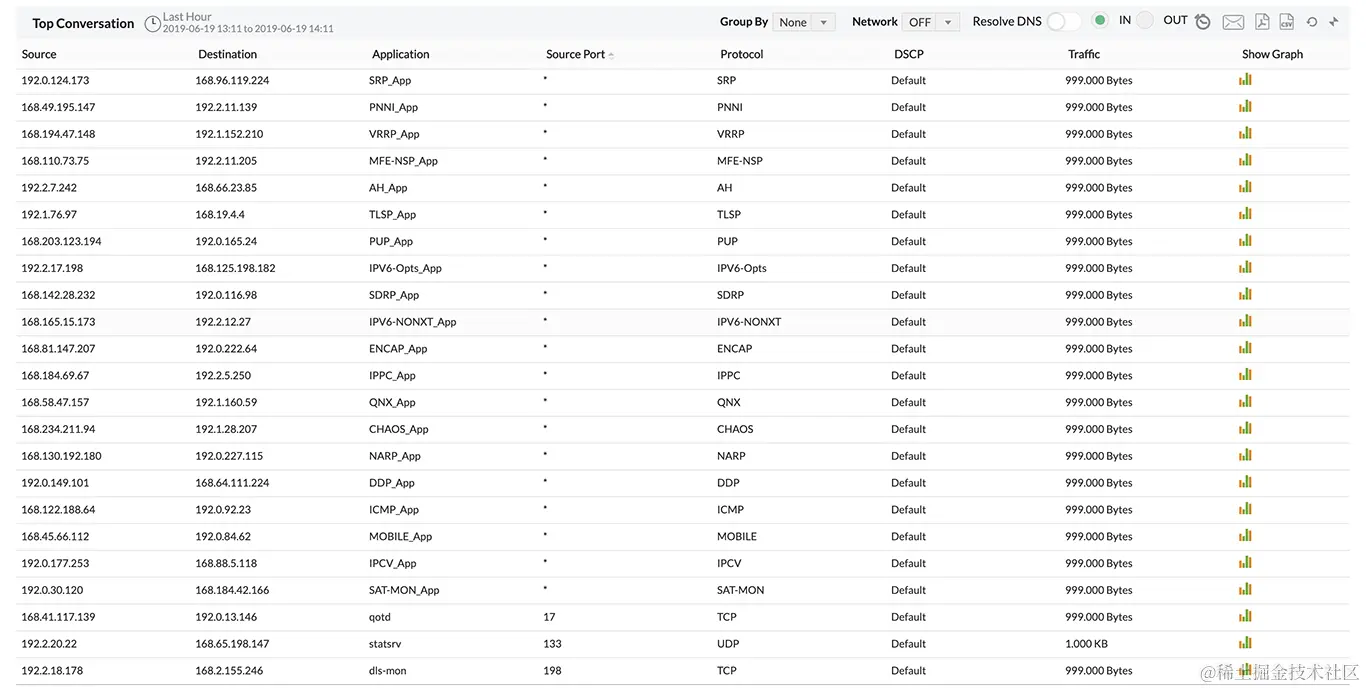Open the Network OFF dropdown
Screen dimensions: 1366x689
coord(933,21)
